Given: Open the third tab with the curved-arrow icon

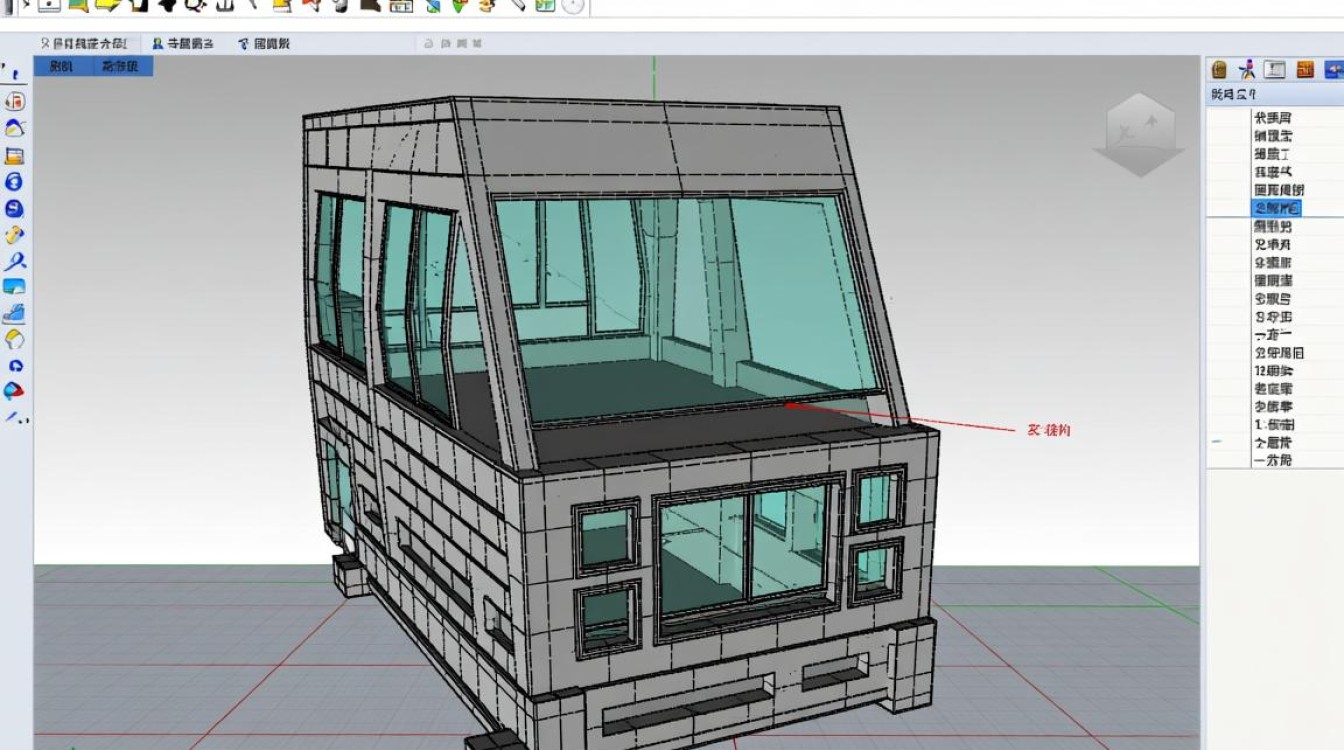Looking at the screenshot, I should [x=264, y=43].
